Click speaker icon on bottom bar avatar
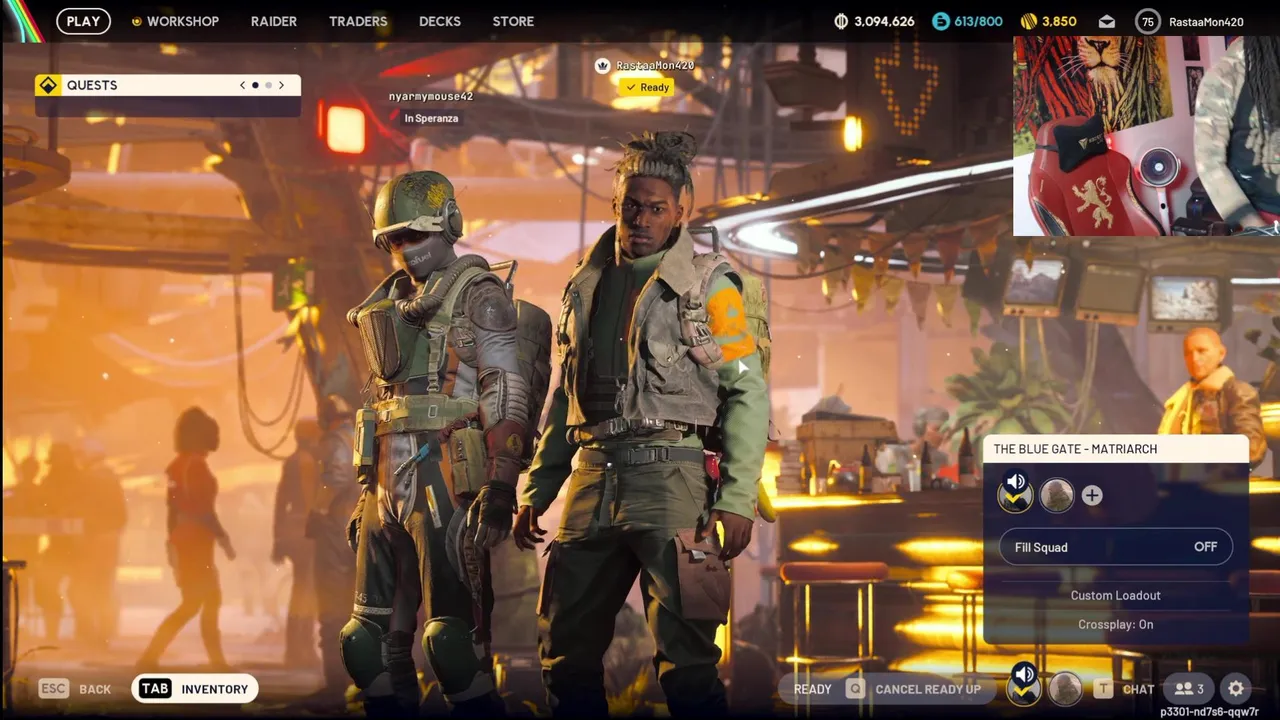Viewport: 1280px width, 720px height. (x=1024, y=676)
